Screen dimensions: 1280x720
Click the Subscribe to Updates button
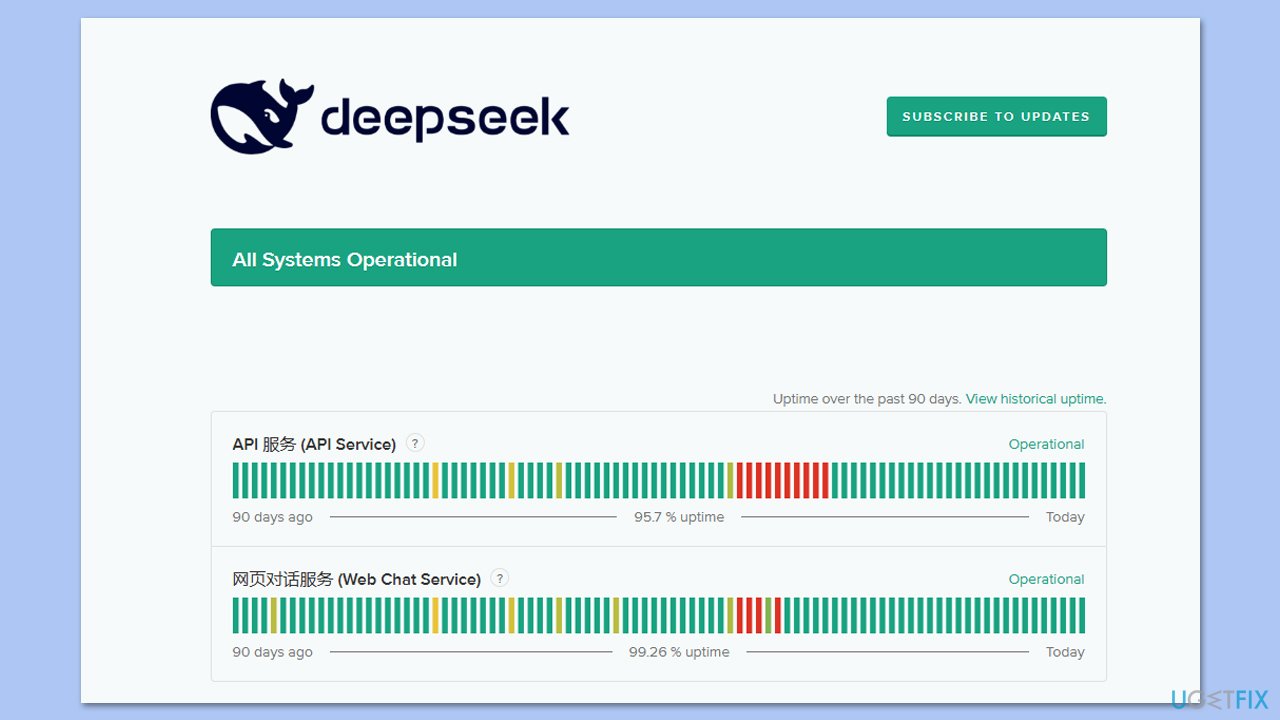pyautogui.click(x=996, y=116)
